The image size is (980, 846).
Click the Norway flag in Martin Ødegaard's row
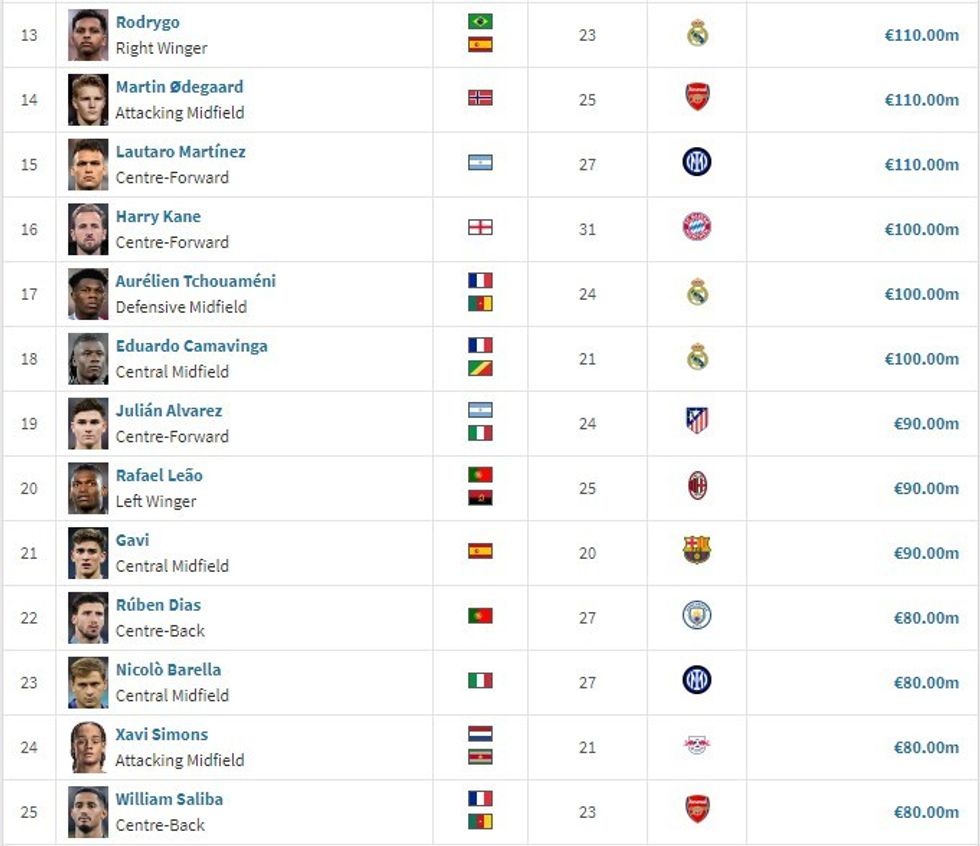[x=480, y=98]
